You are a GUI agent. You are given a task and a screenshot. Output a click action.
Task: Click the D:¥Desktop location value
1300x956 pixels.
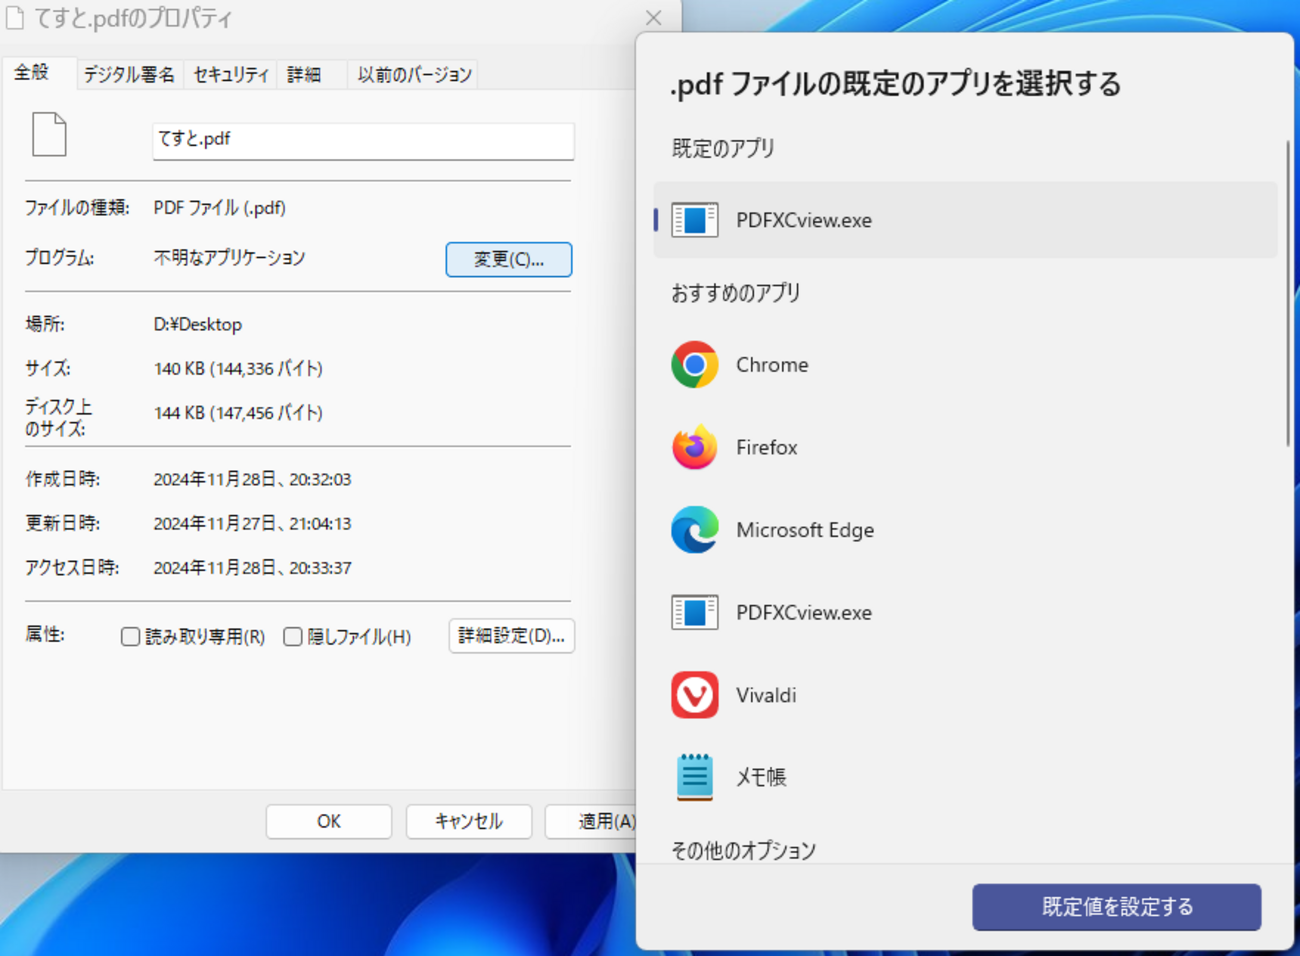pyautogui.click(x=198, y=324)
